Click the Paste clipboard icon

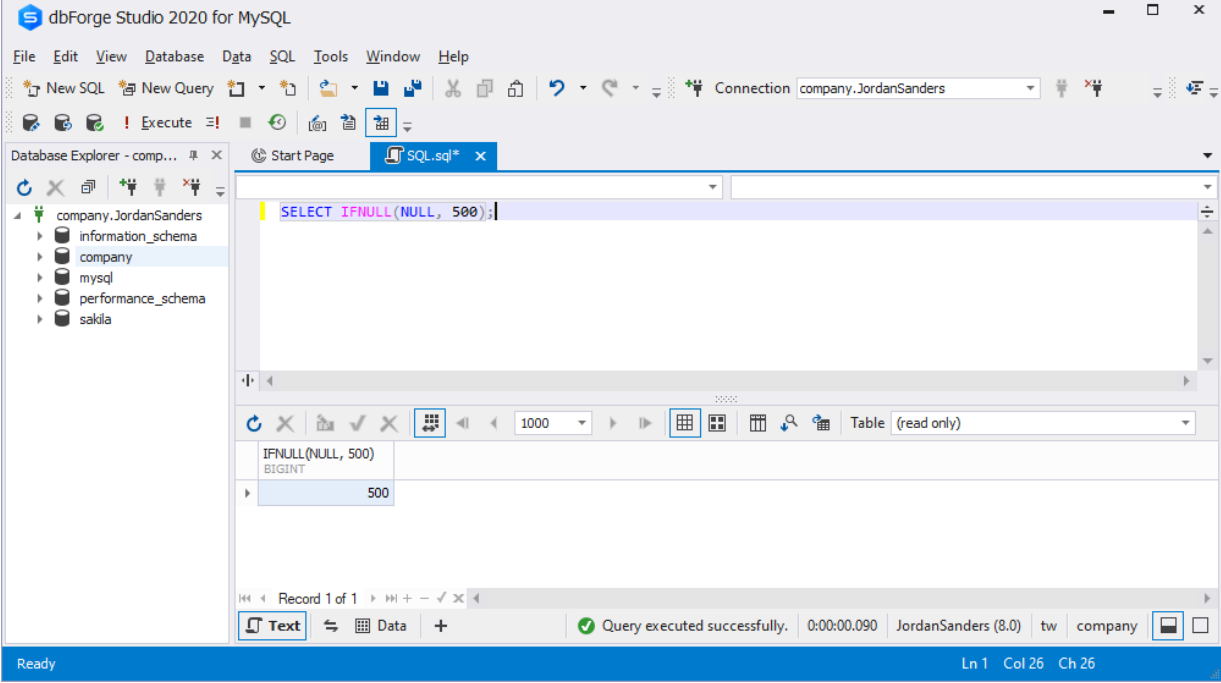tap(516, 88)
